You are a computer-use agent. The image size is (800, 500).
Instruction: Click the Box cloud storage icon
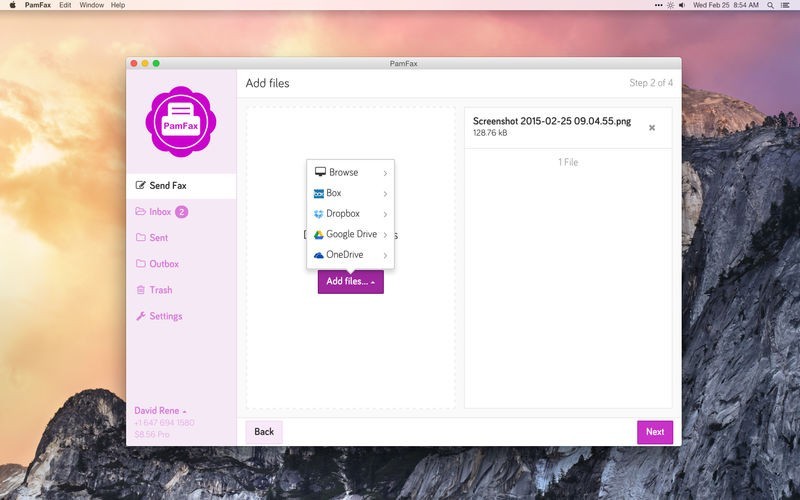[319, 193]
